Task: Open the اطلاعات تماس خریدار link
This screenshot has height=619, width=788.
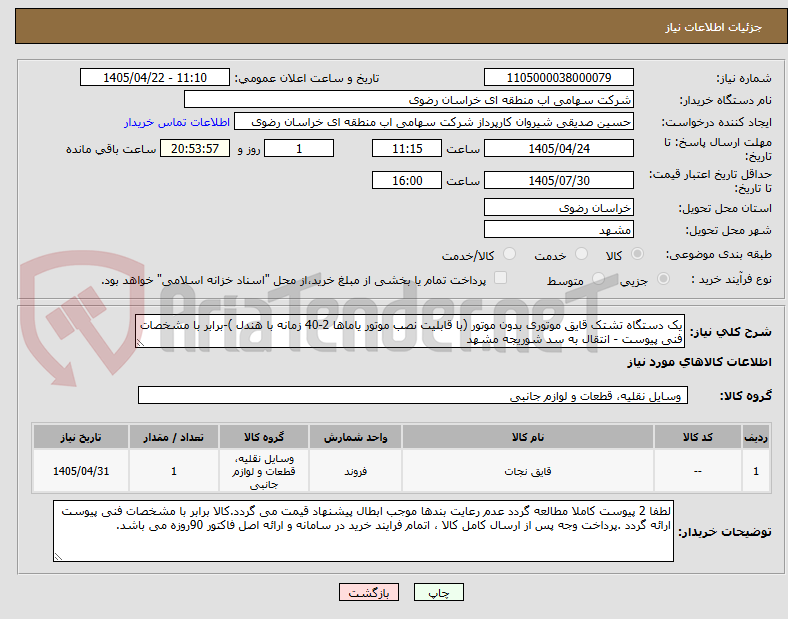Action: (177, 122)
